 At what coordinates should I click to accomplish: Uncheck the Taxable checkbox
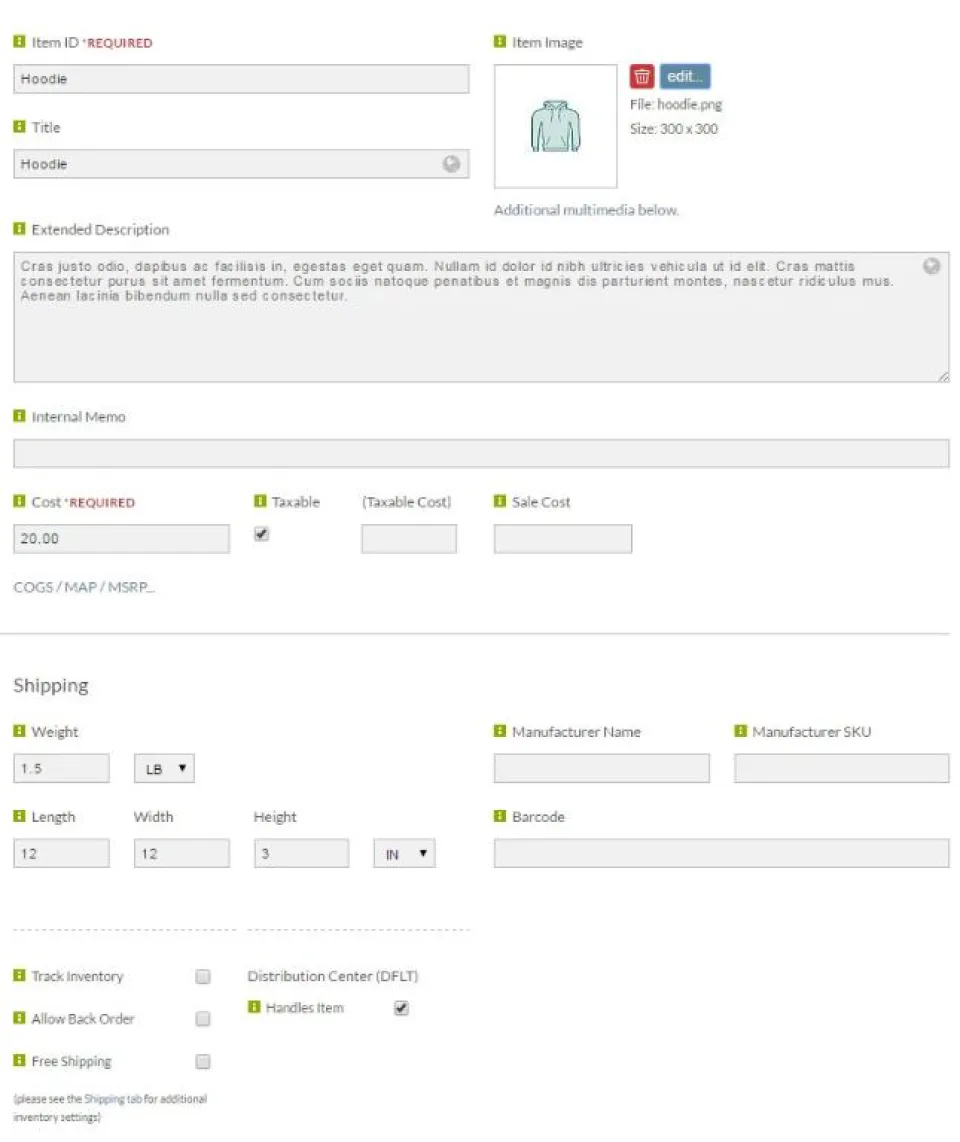[261, 534]
